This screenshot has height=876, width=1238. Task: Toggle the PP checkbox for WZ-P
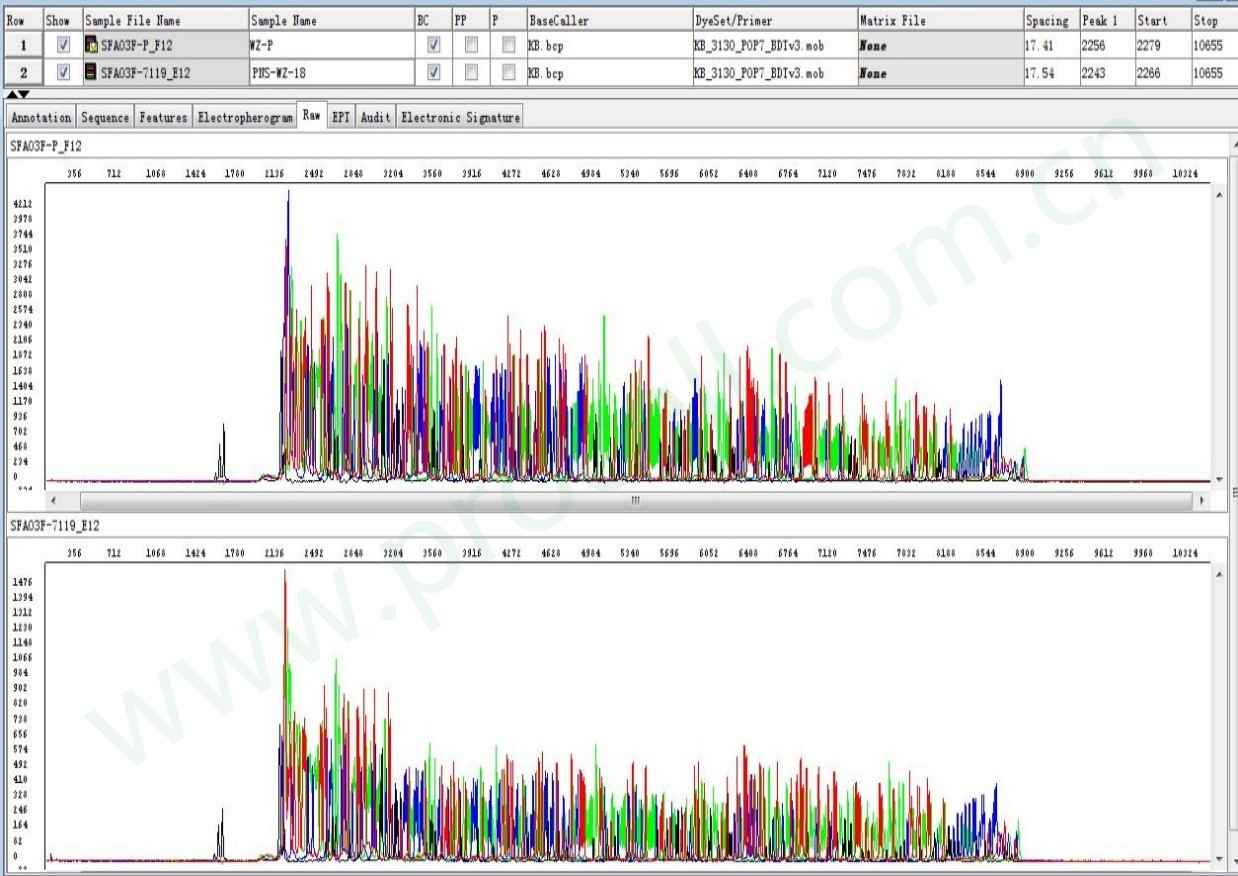pyautogui.click(x=471, y=44)
